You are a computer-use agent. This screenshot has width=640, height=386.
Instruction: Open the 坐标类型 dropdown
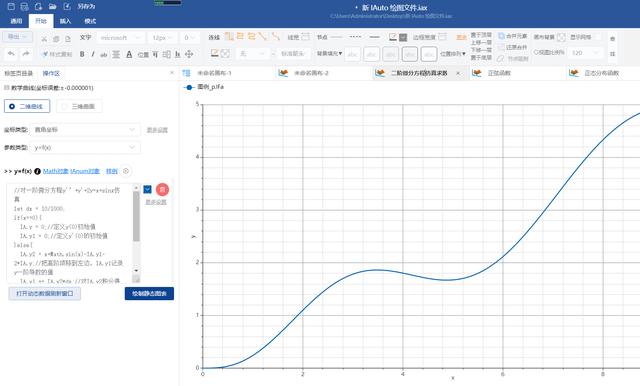[x=85, y=129]
